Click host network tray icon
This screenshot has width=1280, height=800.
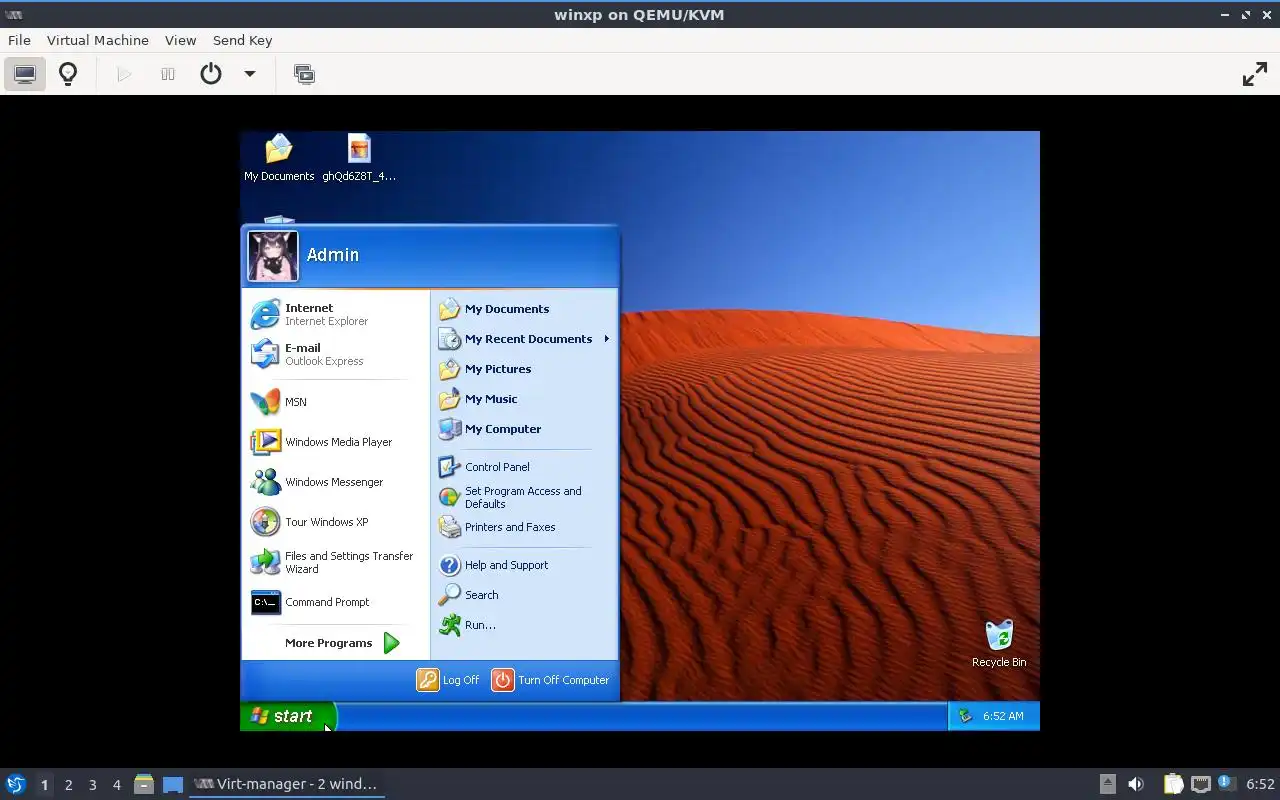click(x=1200, y=784)
